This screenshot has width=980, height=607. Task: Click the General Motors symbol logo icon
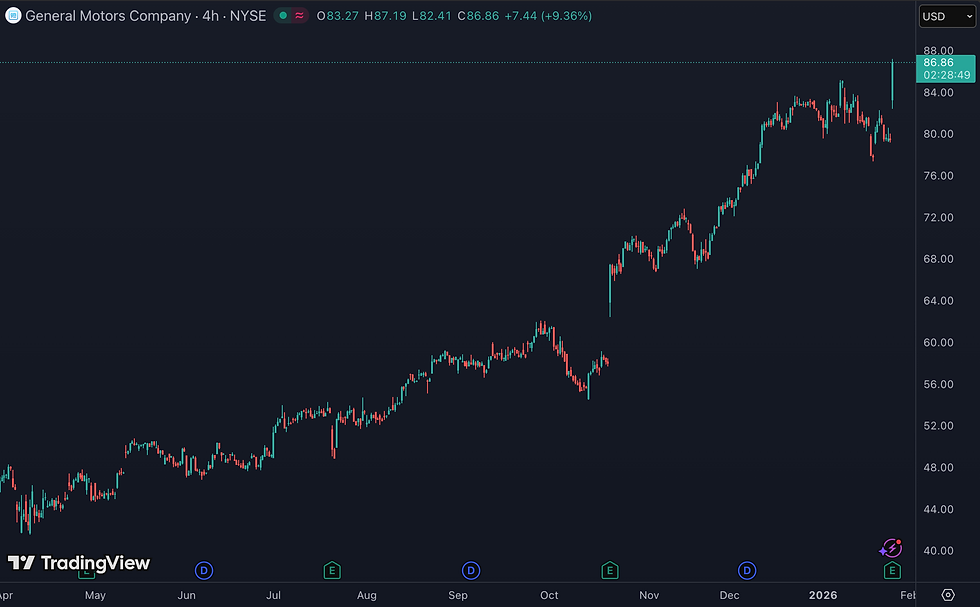(13, 16)
